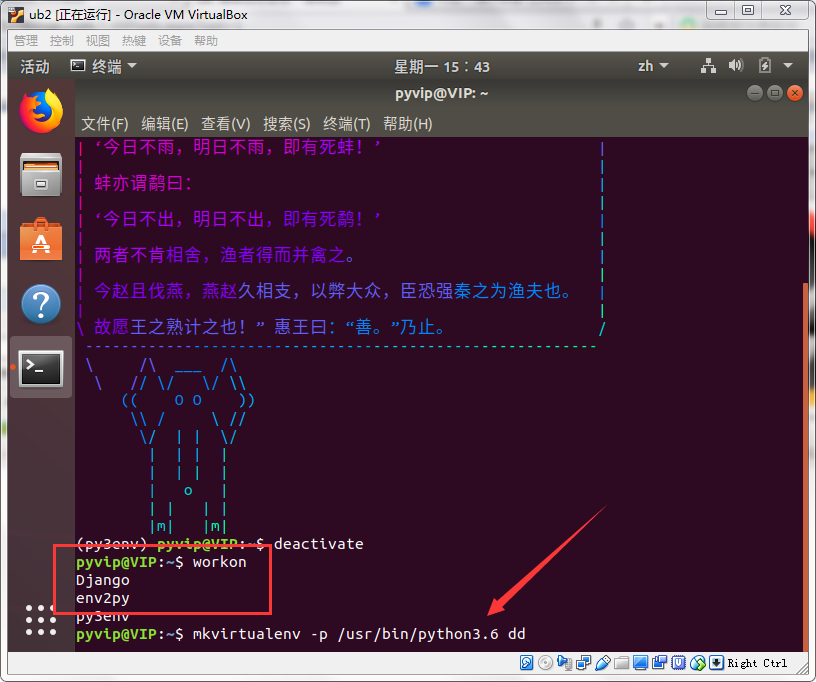Viewport: 816px width, 682px height.
Task: Click the Right Ctrl host key label
Action: pos(757,663)
